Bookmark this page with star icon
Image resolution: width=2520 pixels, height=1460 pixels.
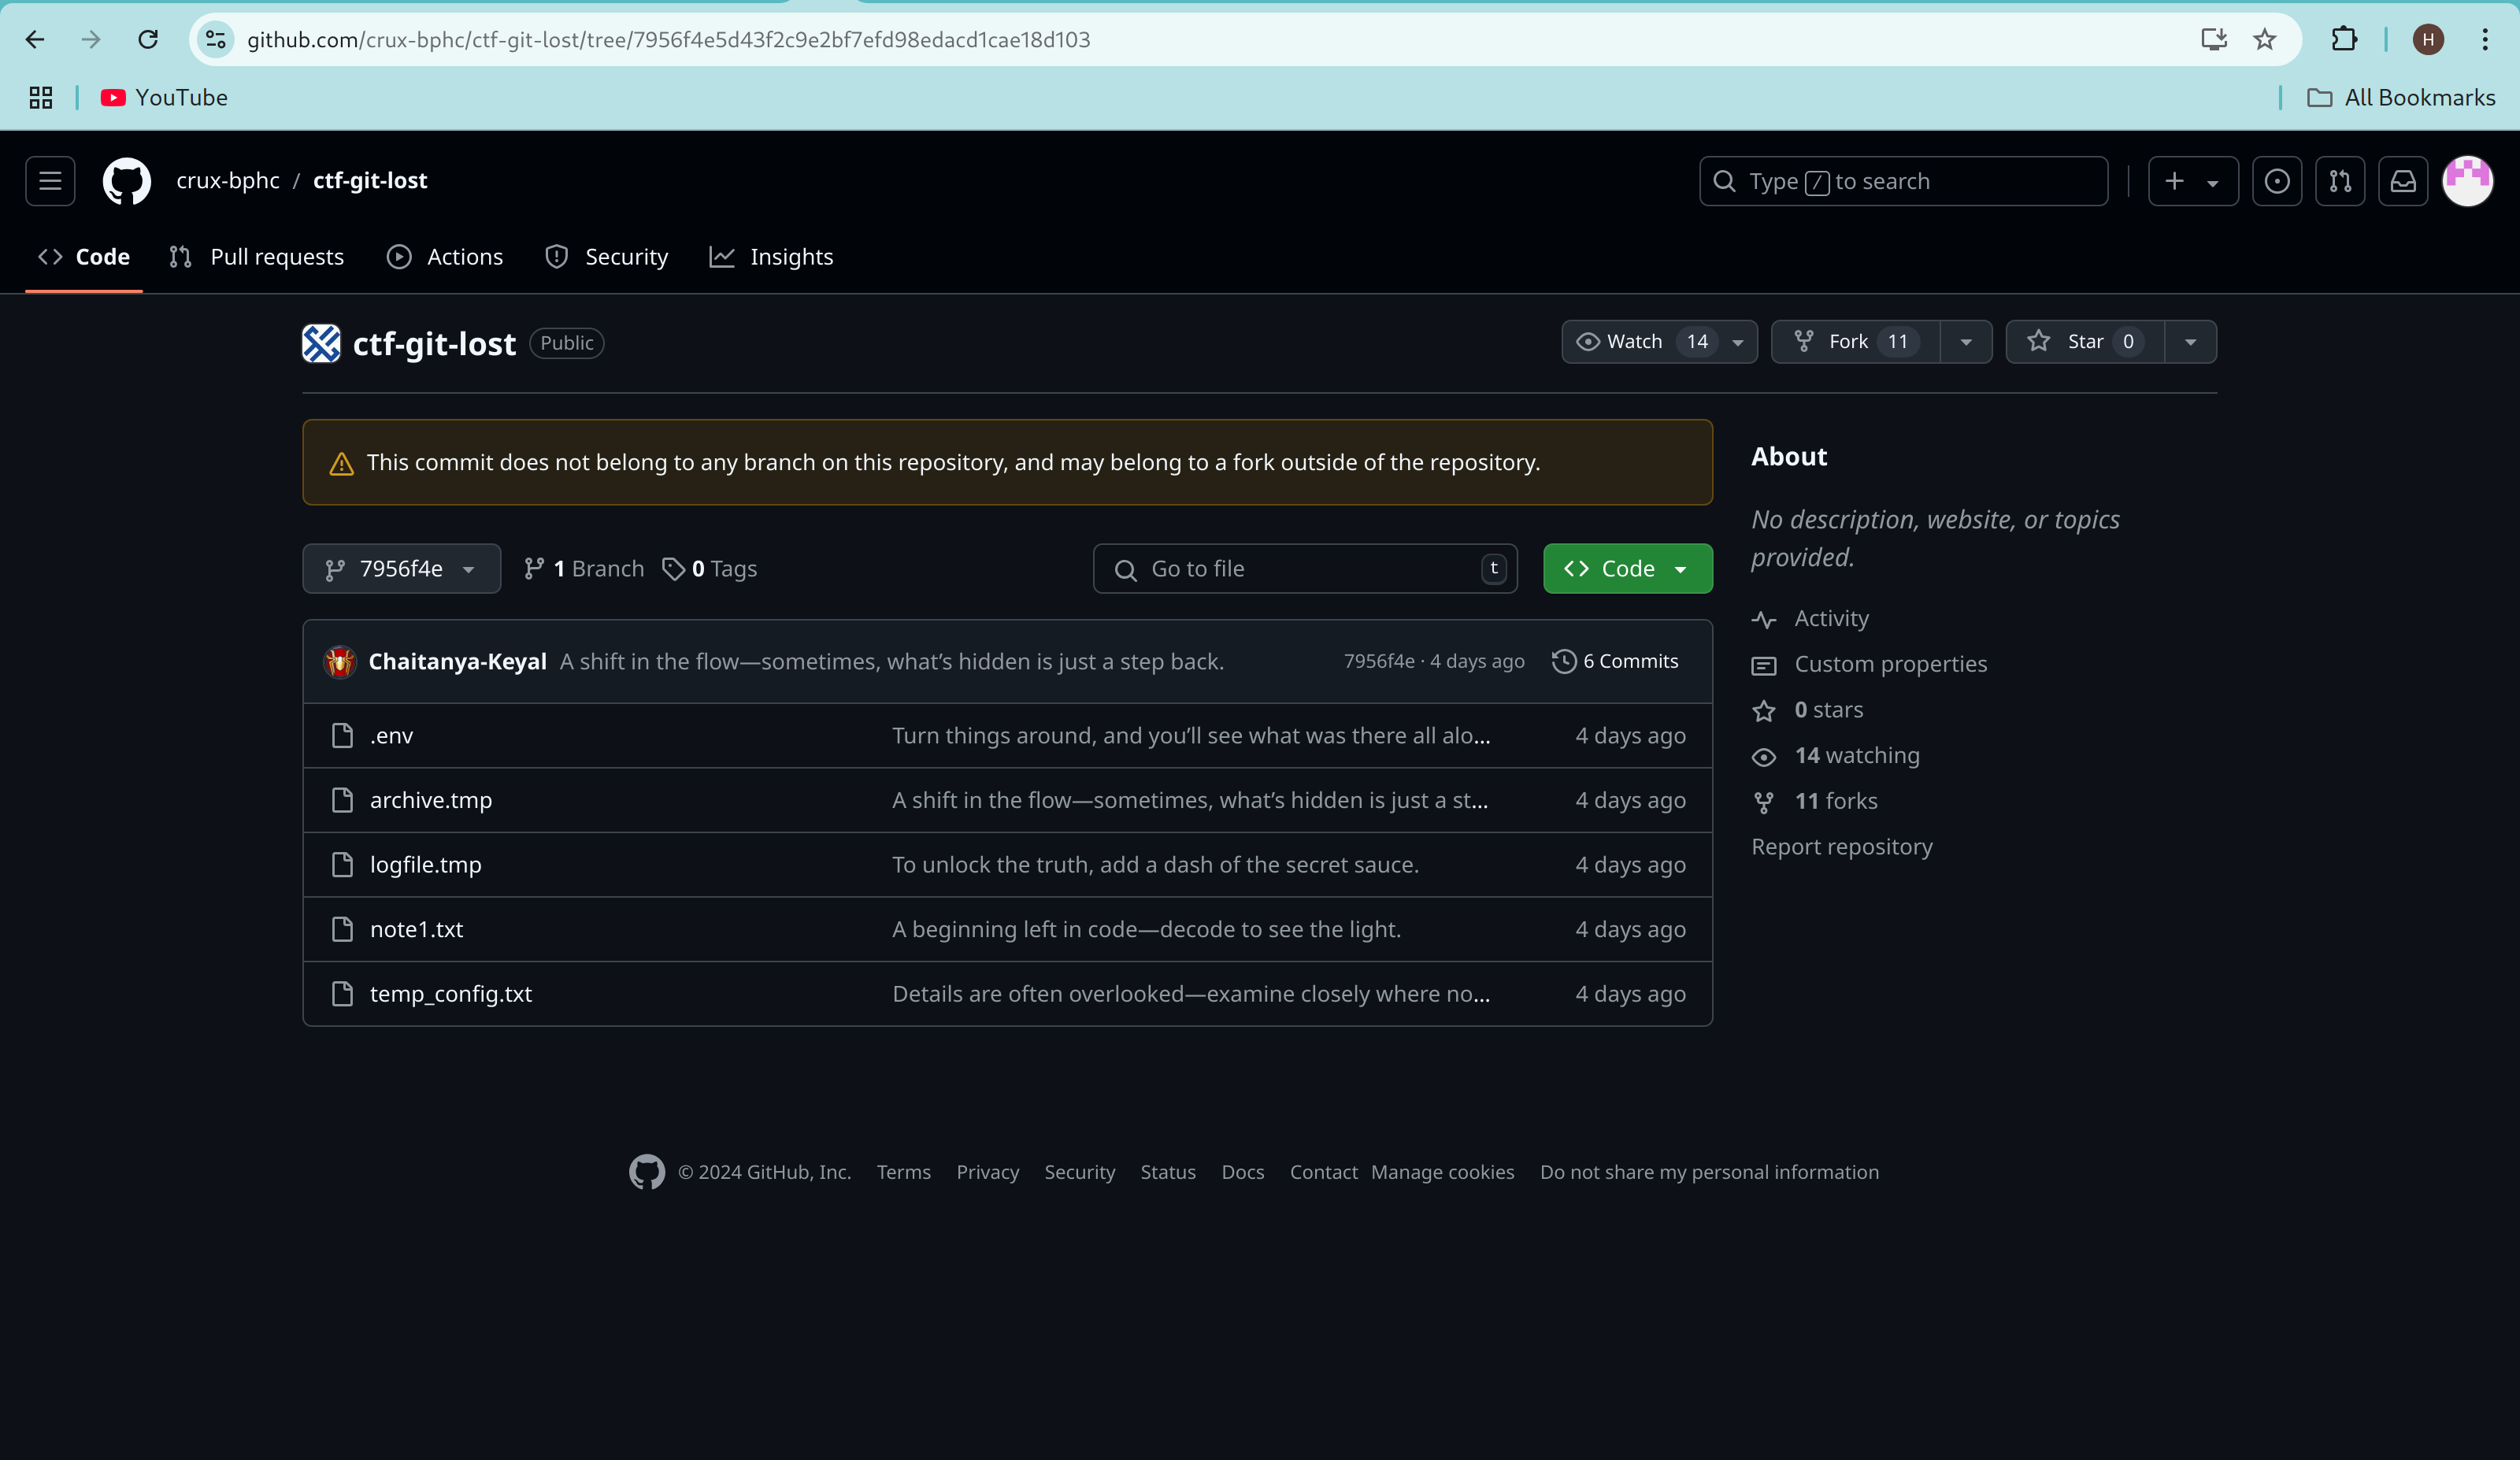(2265, 40)
